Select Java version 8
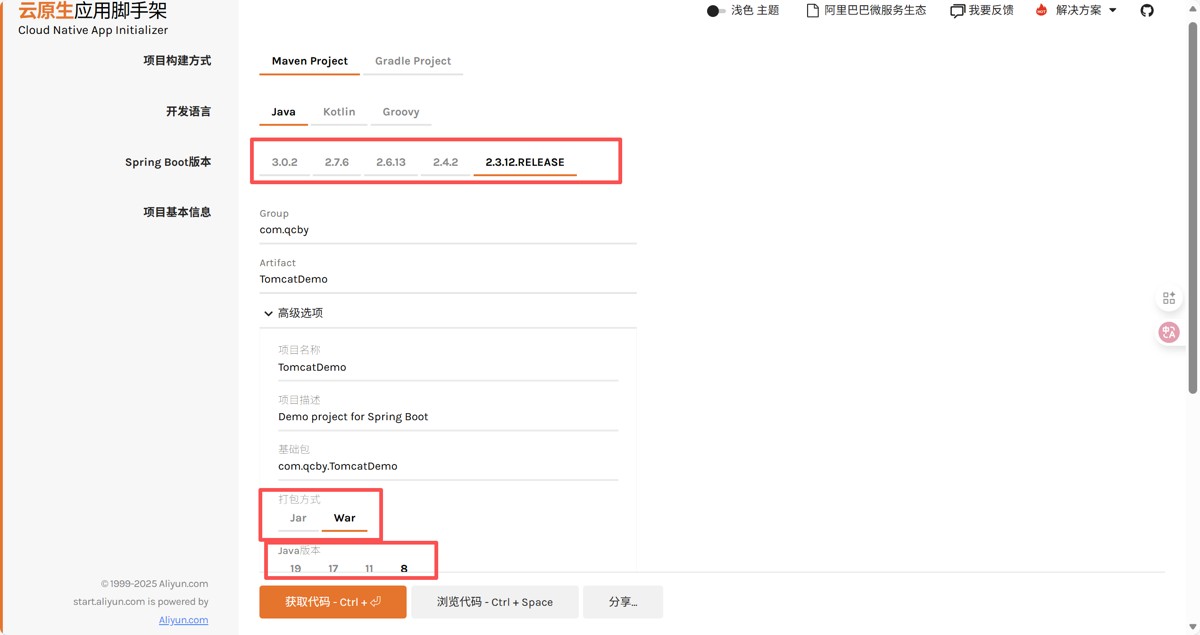Image resolution: width=1200 pixels, height=635 pixels. (x=404, y=568)
